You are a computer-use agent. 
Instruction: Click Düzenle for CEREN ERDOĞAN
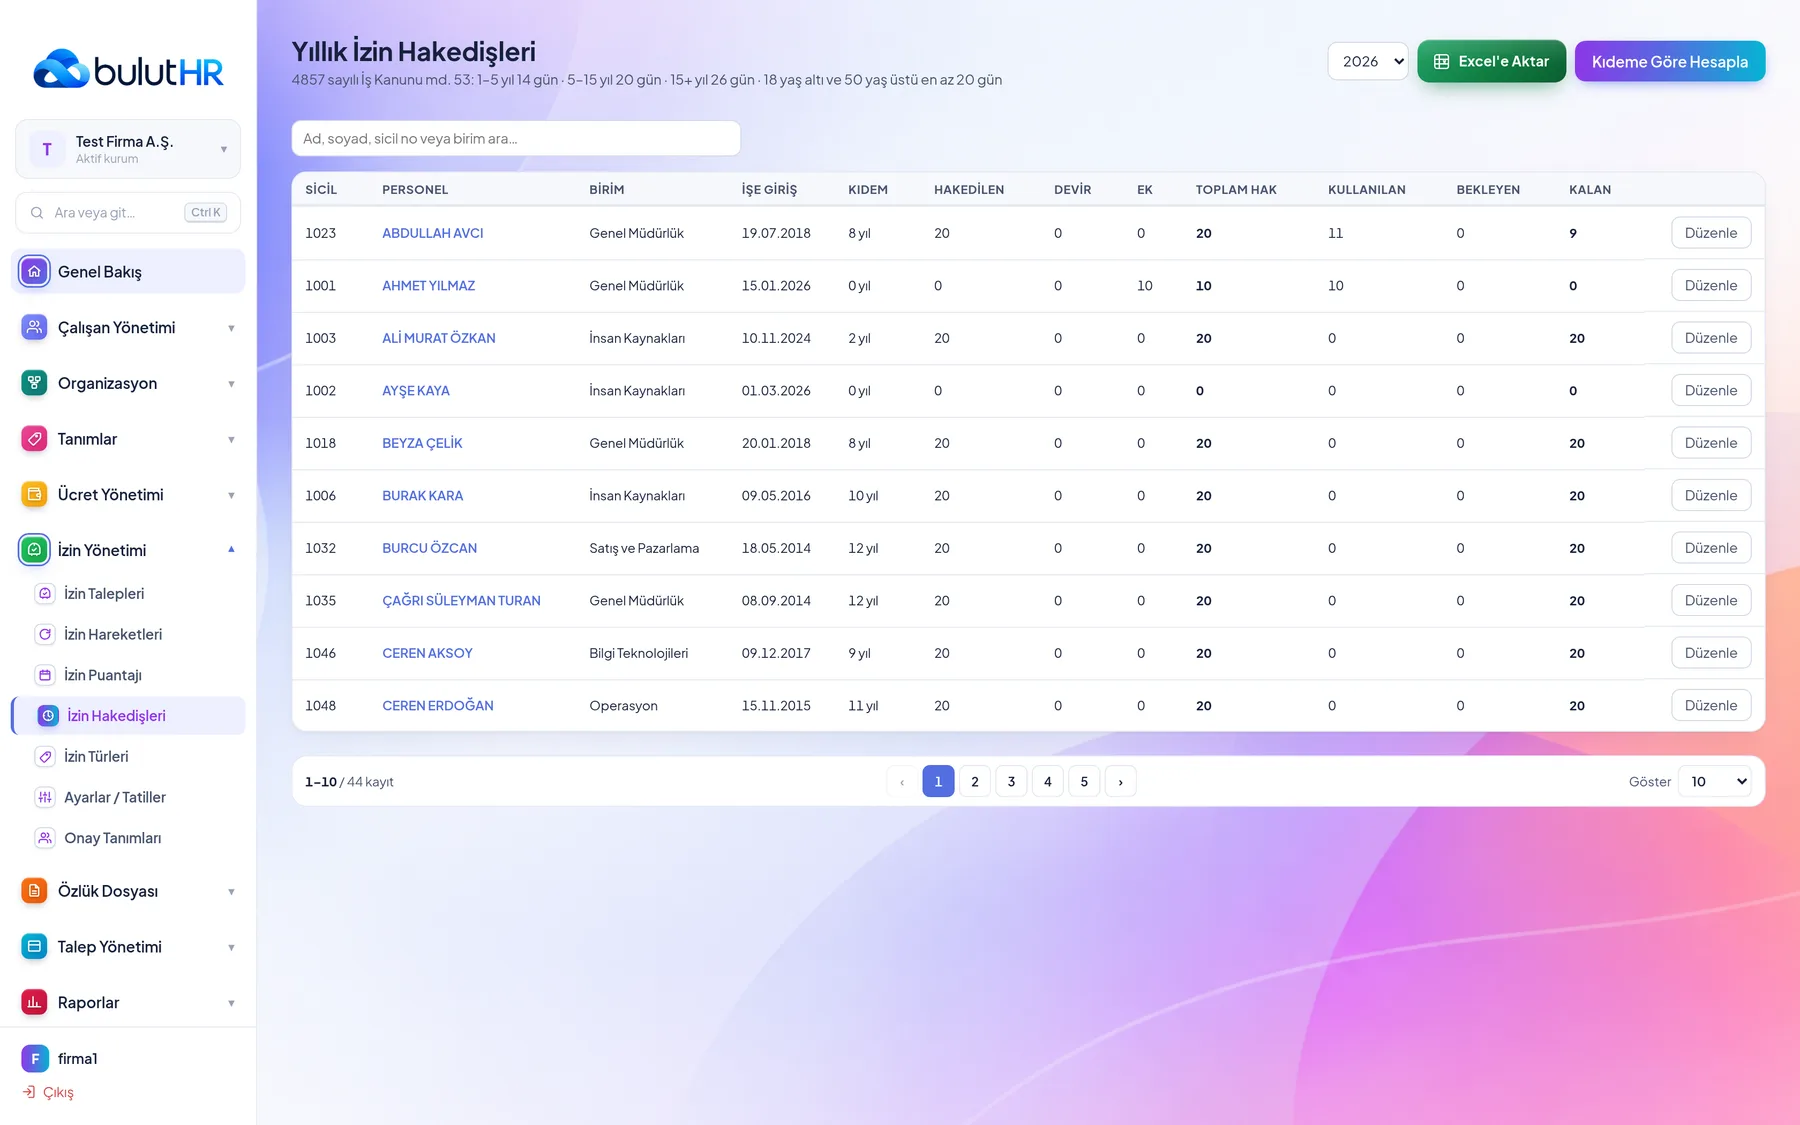(1711, 705)
